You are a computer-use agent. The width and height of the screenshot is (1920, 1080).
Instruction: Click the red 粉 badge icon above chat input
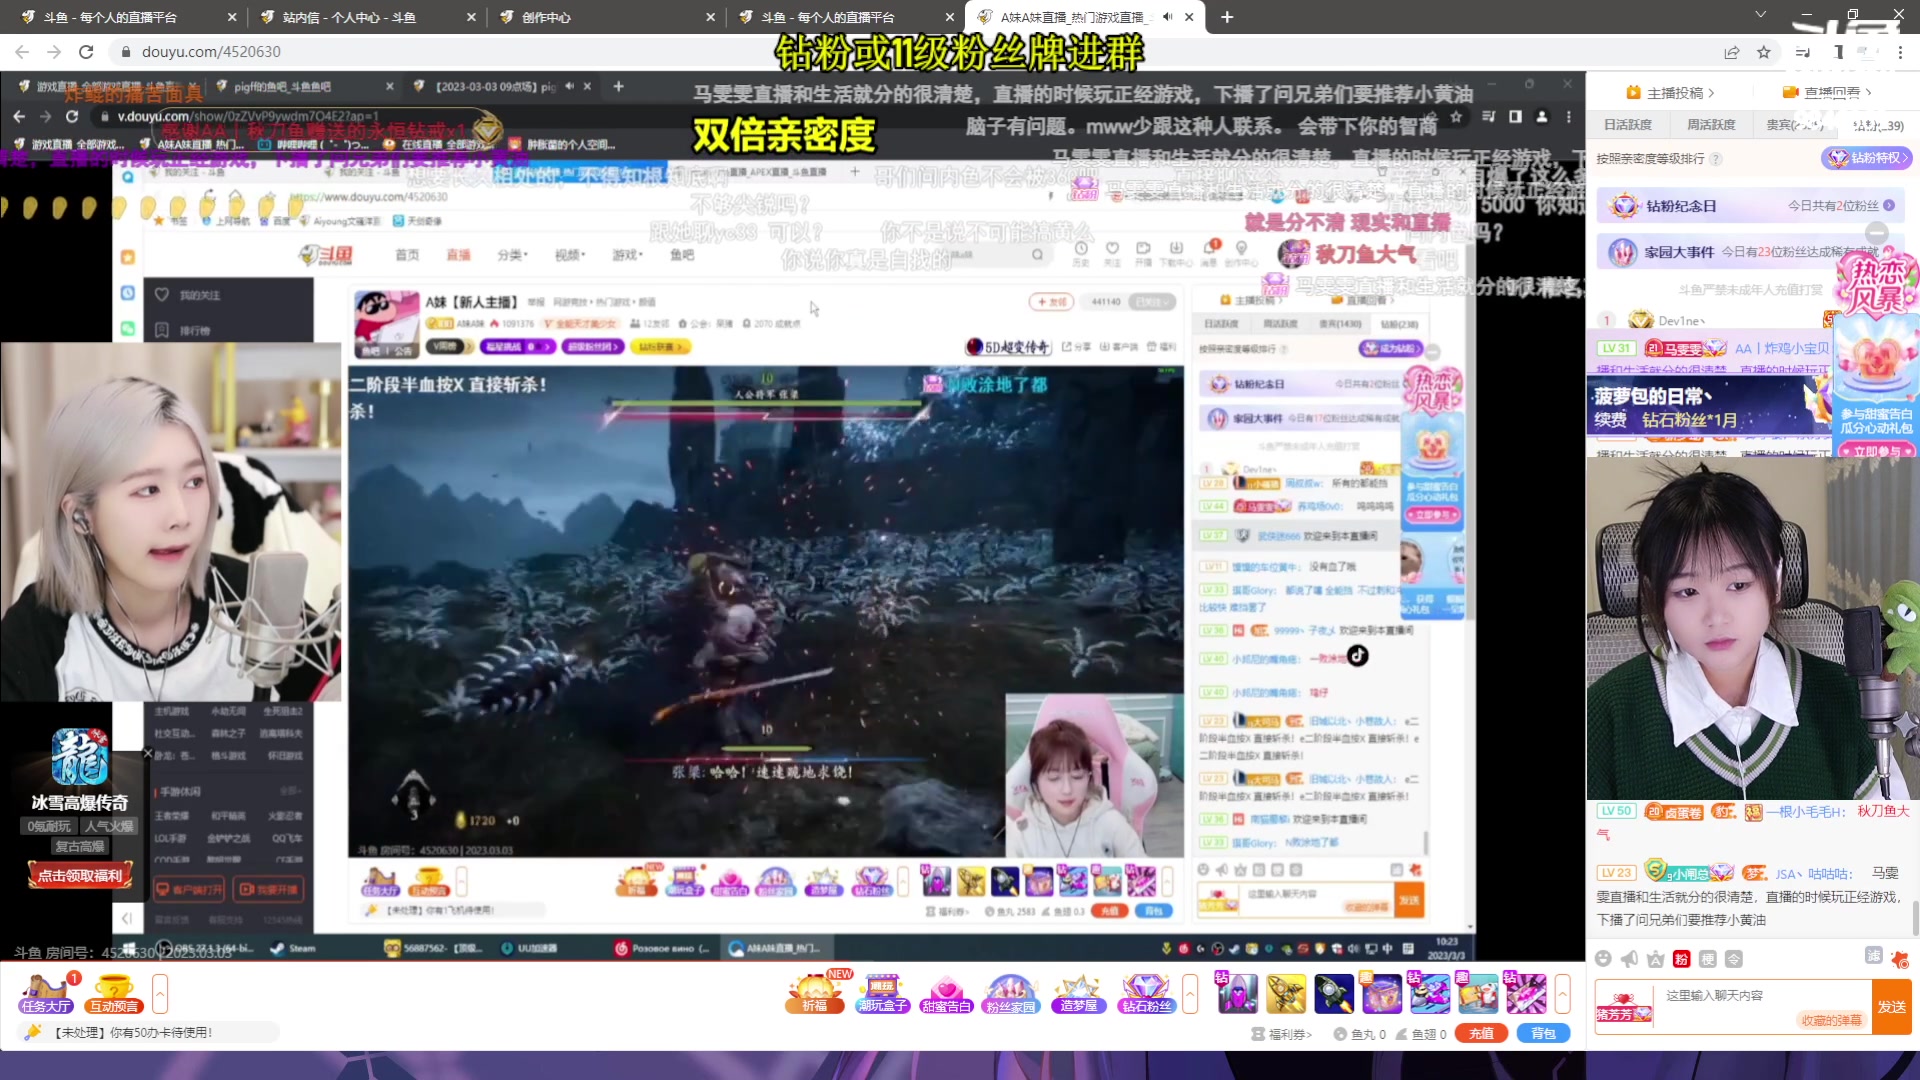[x=1681, y=959]
